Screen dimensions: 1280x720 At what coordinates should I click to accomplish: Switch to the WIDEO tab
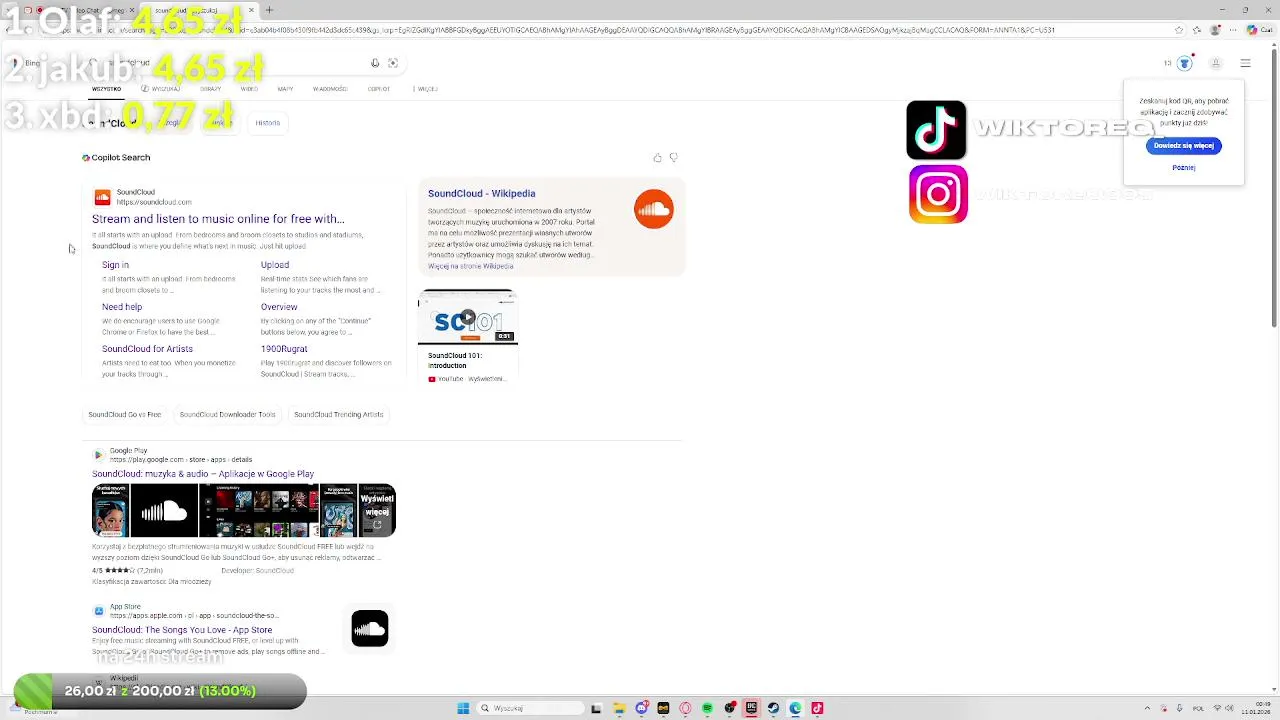click(249, 89)
